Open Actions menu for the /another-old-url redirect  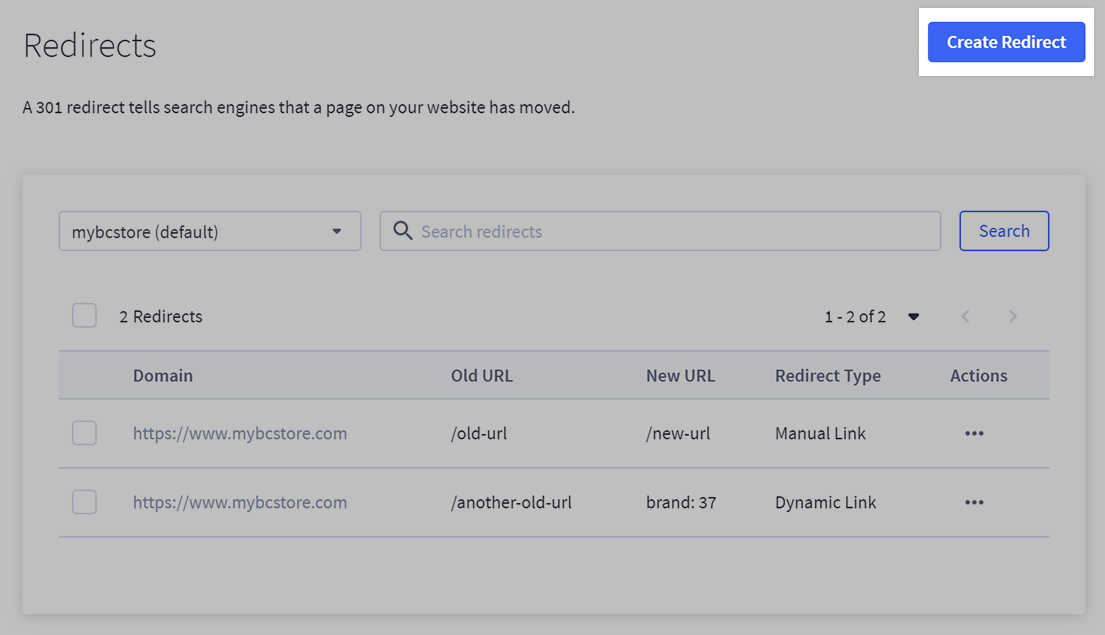click(974, 502)
